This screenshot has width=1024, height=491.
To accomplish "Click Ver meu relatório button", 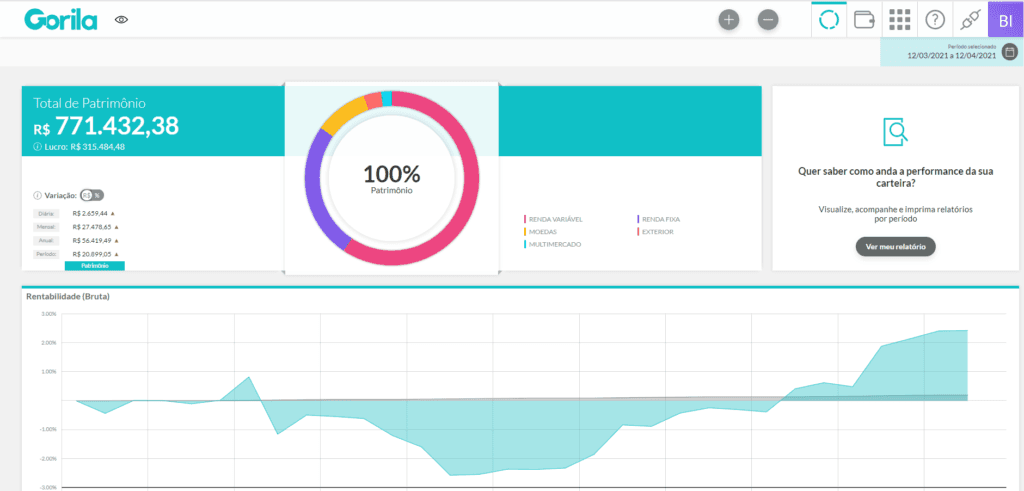I will coord(895,247).
